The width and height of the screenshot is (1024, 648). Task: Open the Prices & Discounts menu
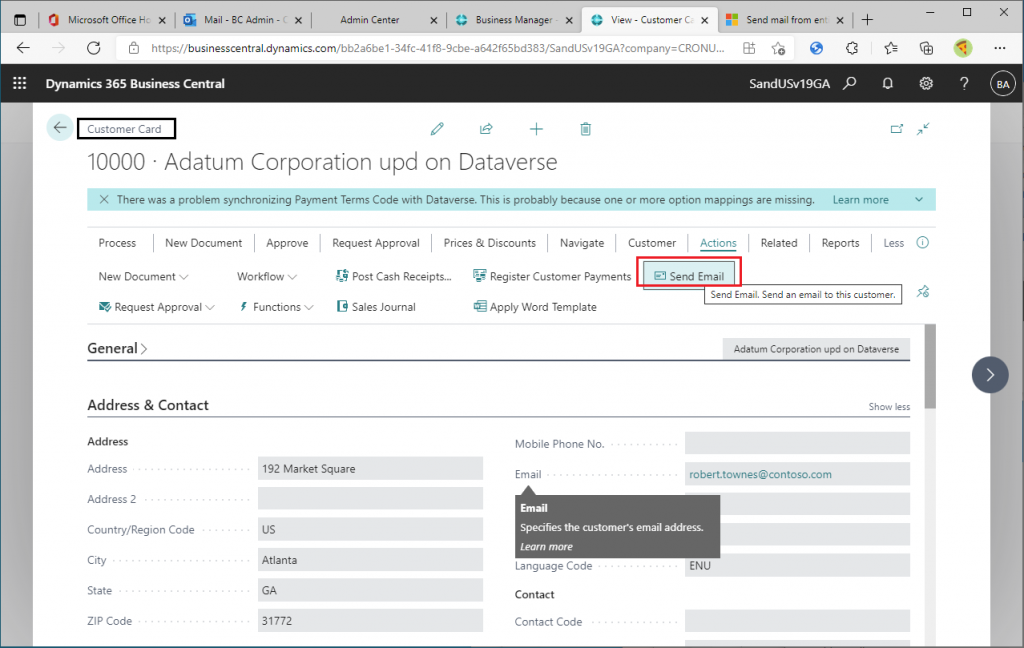click(x=490, y=243)
